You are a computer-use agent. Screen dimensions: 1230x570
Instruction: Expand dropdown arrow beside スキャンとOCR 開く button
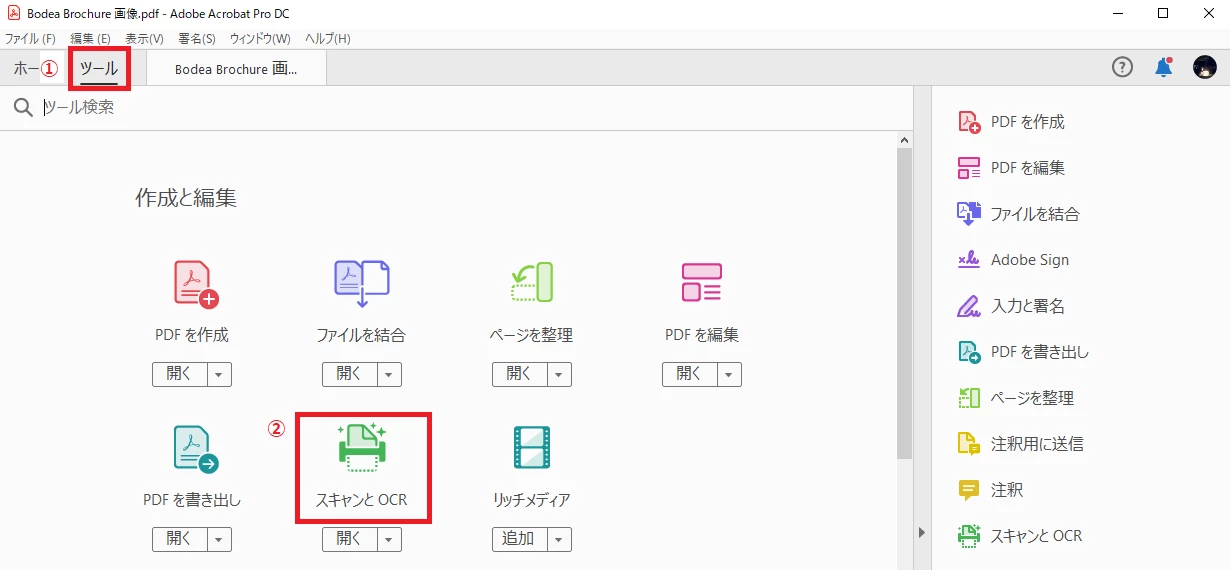(x=390, y=540)
